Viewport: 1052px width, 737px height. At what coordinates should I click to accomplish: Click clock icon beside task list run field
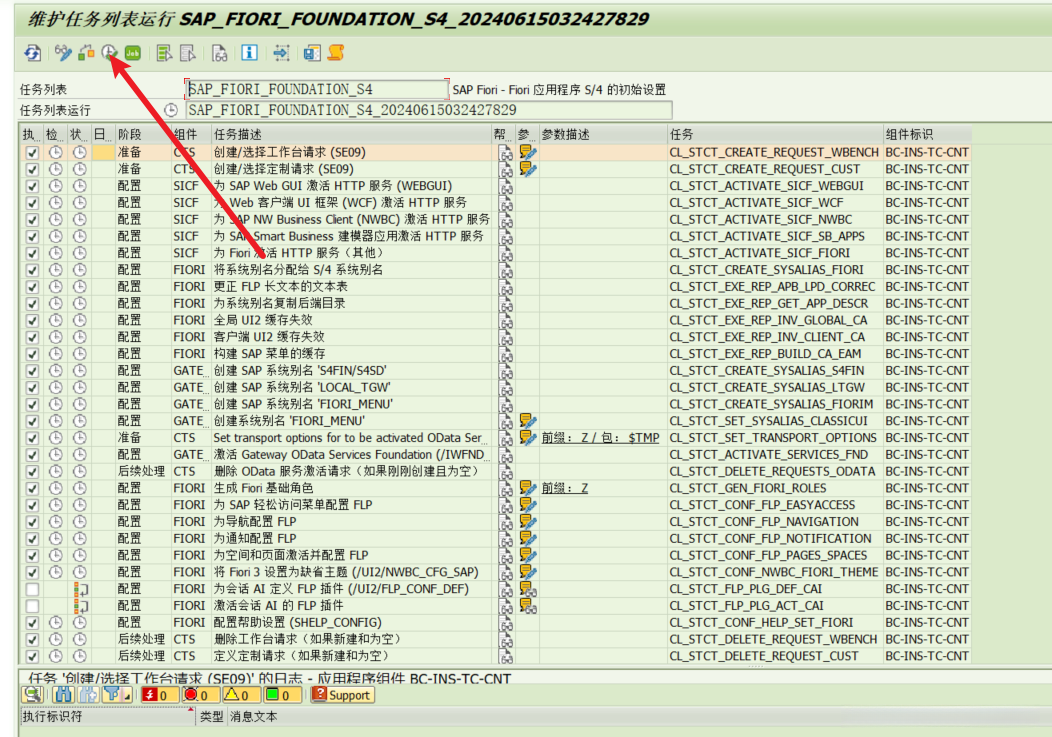[171, 110]
